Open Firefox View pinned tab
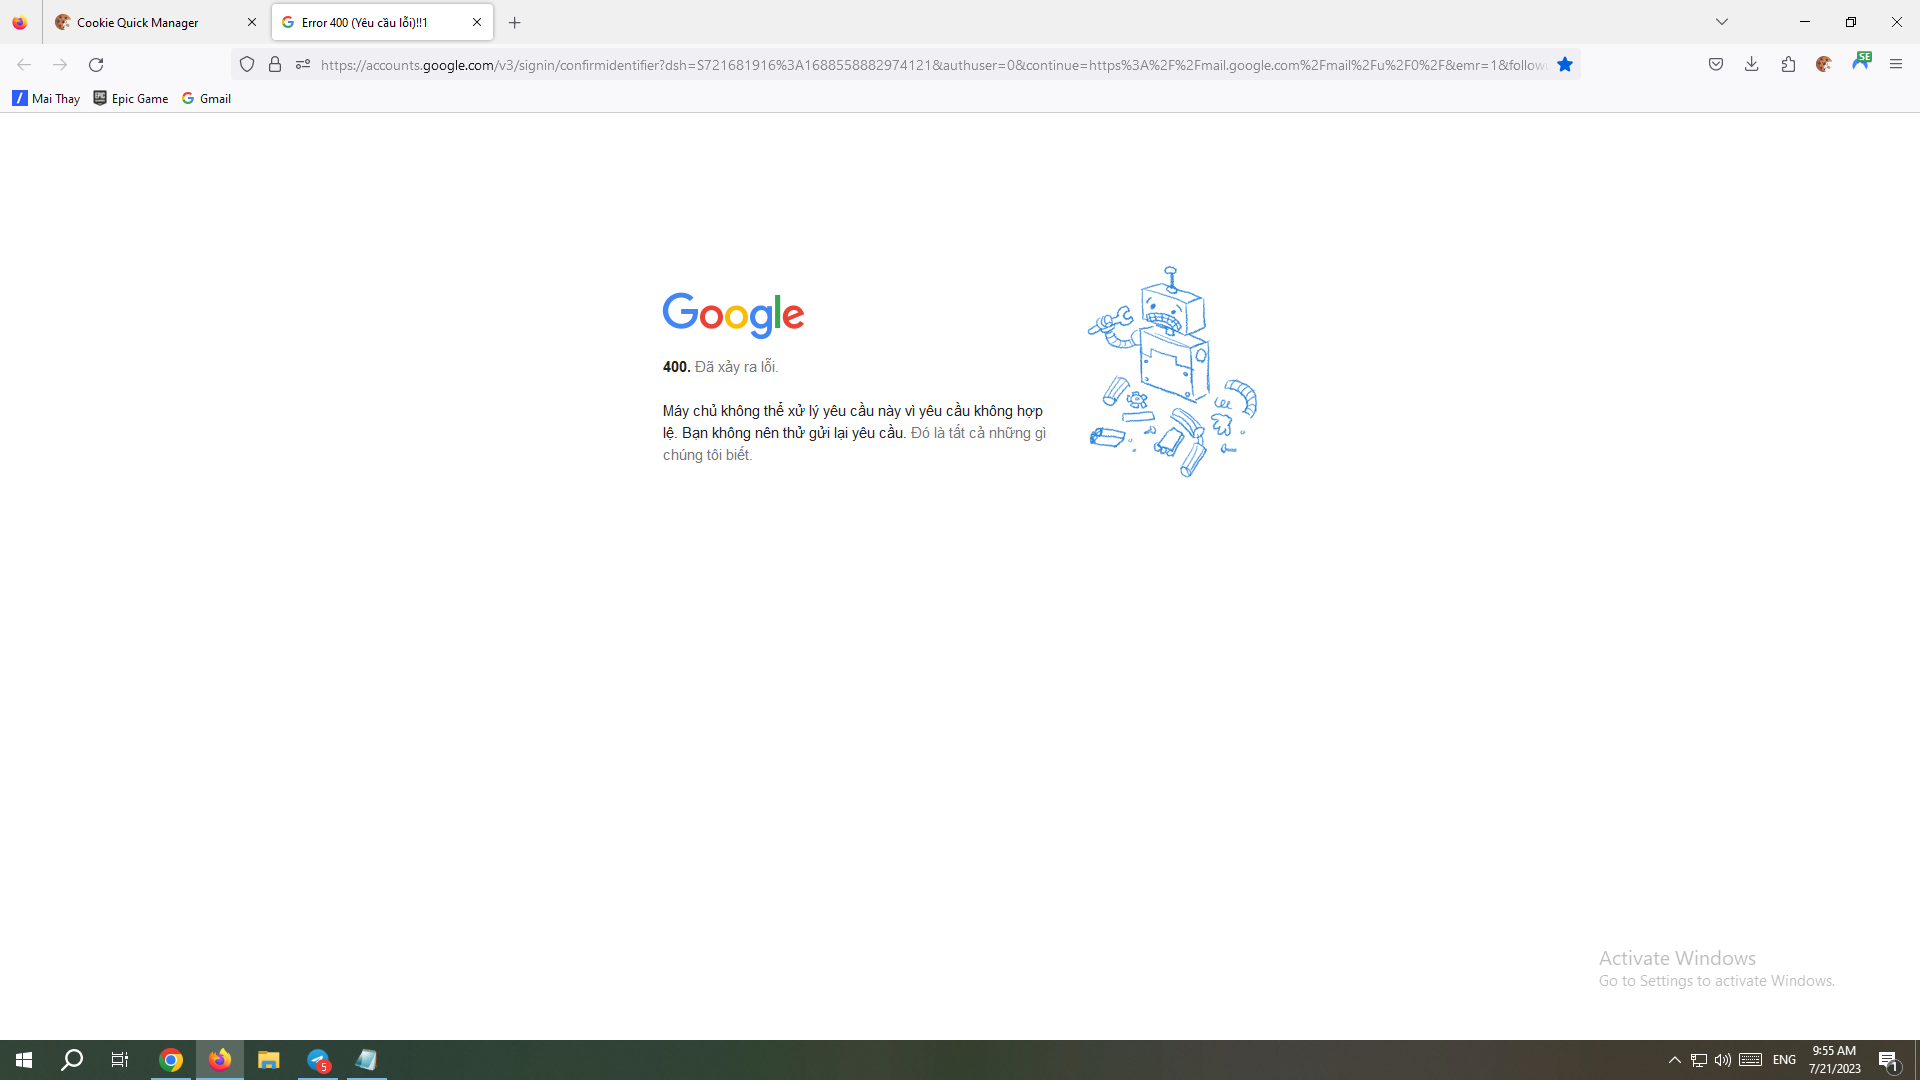This screenshot has height=1080, width=1920. coord(20,22)
